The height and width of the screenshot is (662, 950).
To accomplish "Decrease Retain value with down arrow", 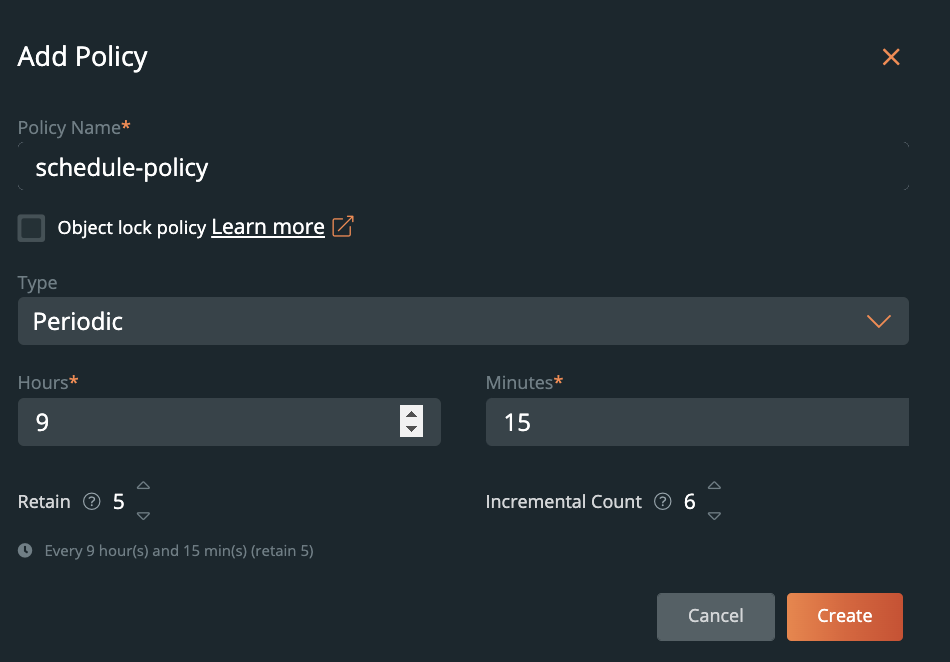I will tap(143, 516).
